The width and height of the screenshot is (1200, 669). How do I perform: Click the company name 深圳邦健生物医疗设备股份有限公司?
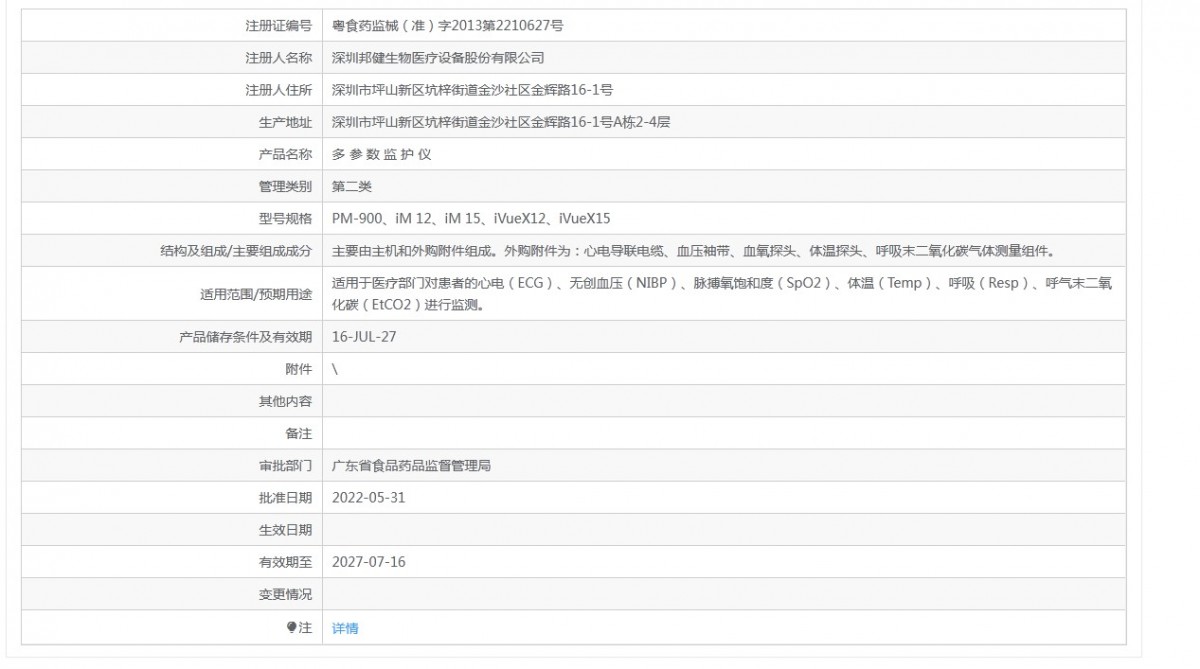(x=438, y=58)
